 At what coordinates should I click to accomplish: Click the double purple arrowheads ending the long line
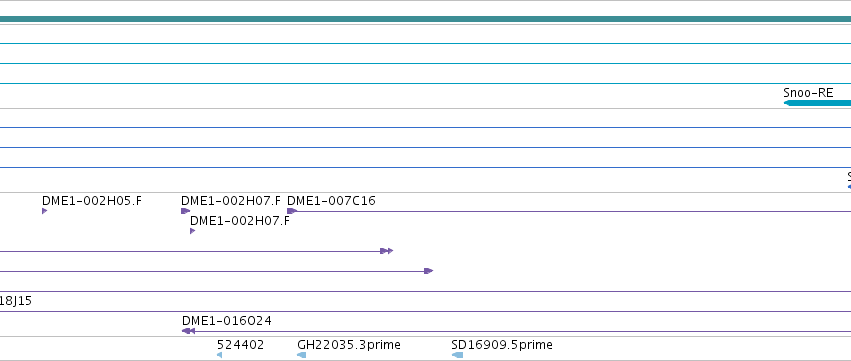tap(386, 251)
